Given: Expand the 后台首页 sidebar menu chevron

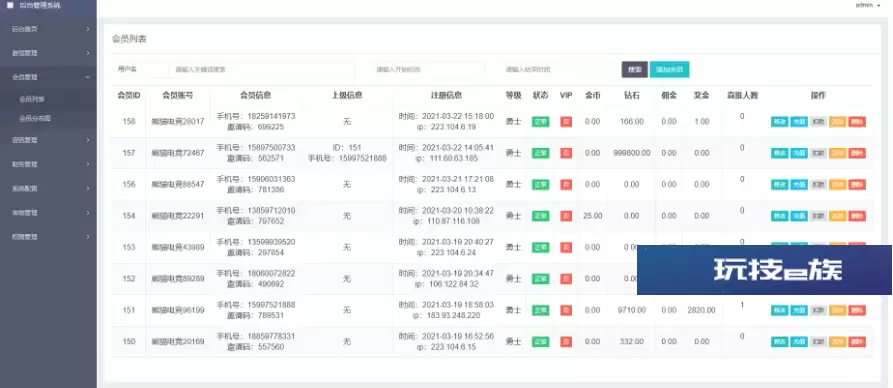Looking at the screenshot, I should point(88,28).
